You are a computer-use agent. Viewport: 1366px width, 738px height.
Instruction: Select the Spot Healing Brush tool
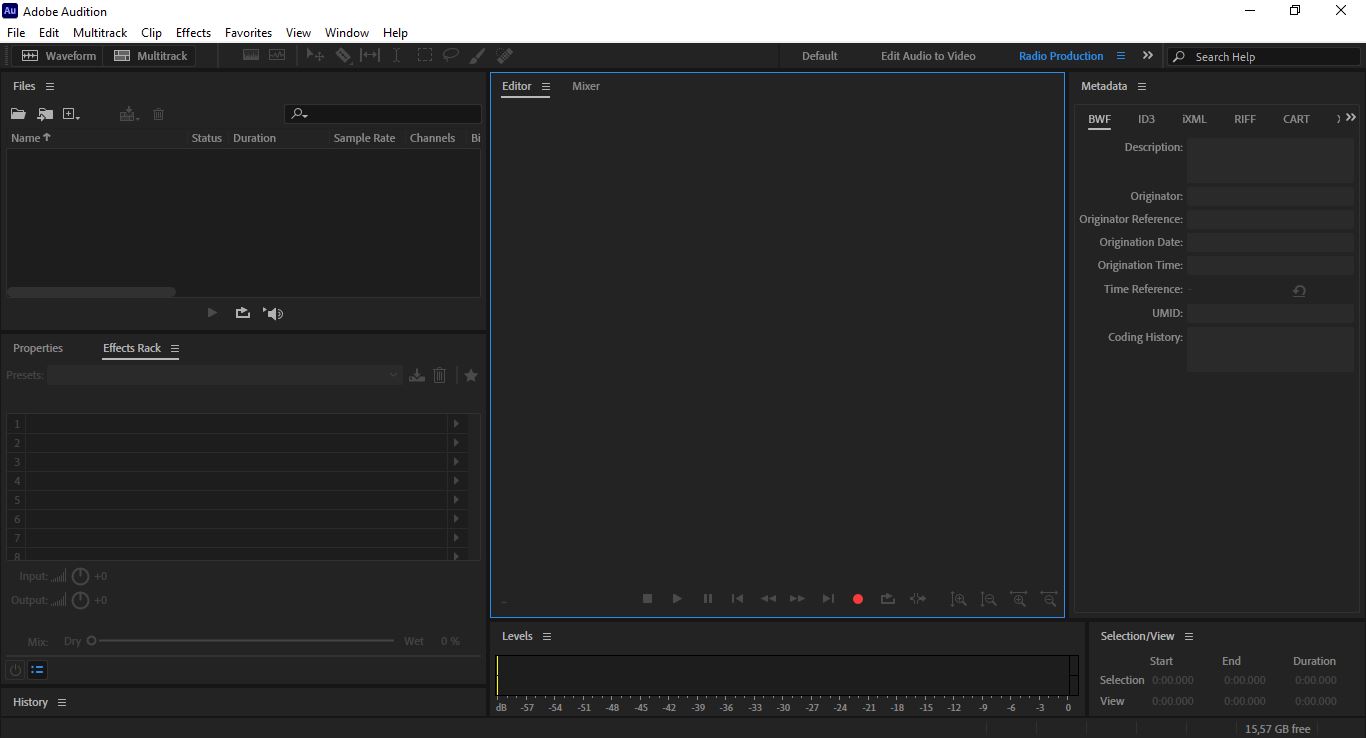coord(505,56)
